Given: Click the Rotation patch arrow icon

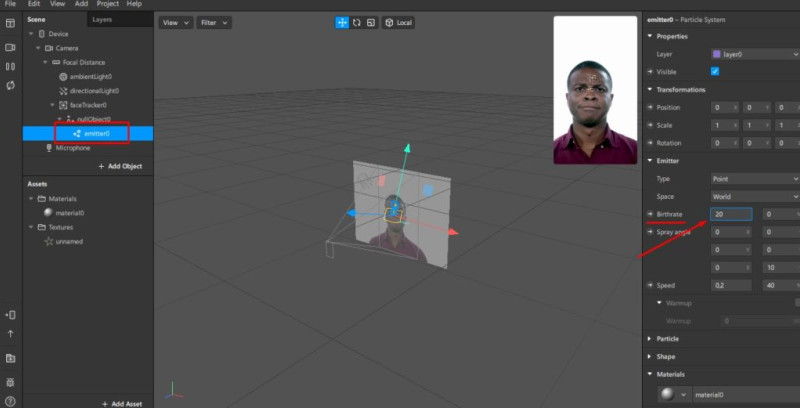Looking at the screenshot, I should click(x=651, y=143).
